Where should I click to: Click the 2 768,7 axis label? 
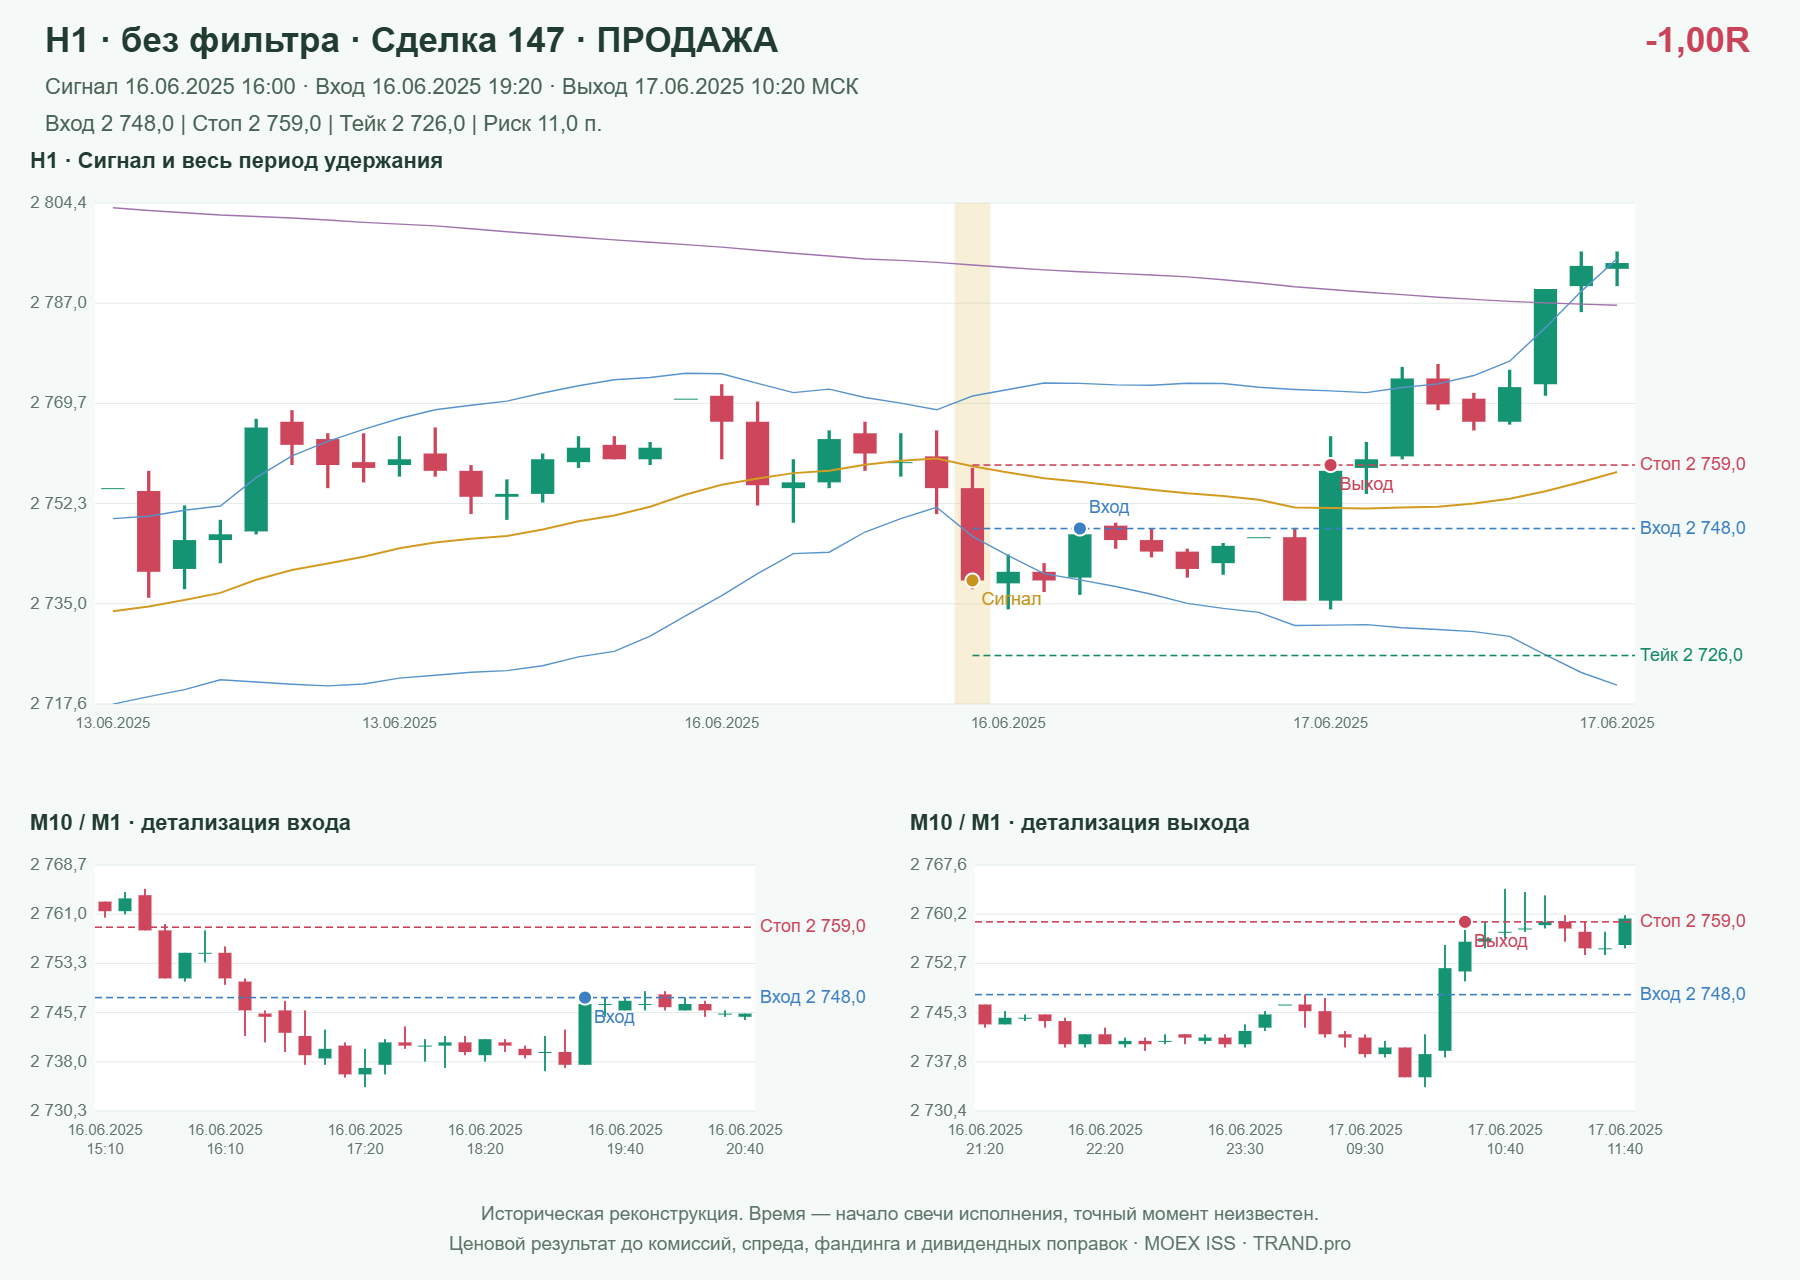(x=58, y=865)
